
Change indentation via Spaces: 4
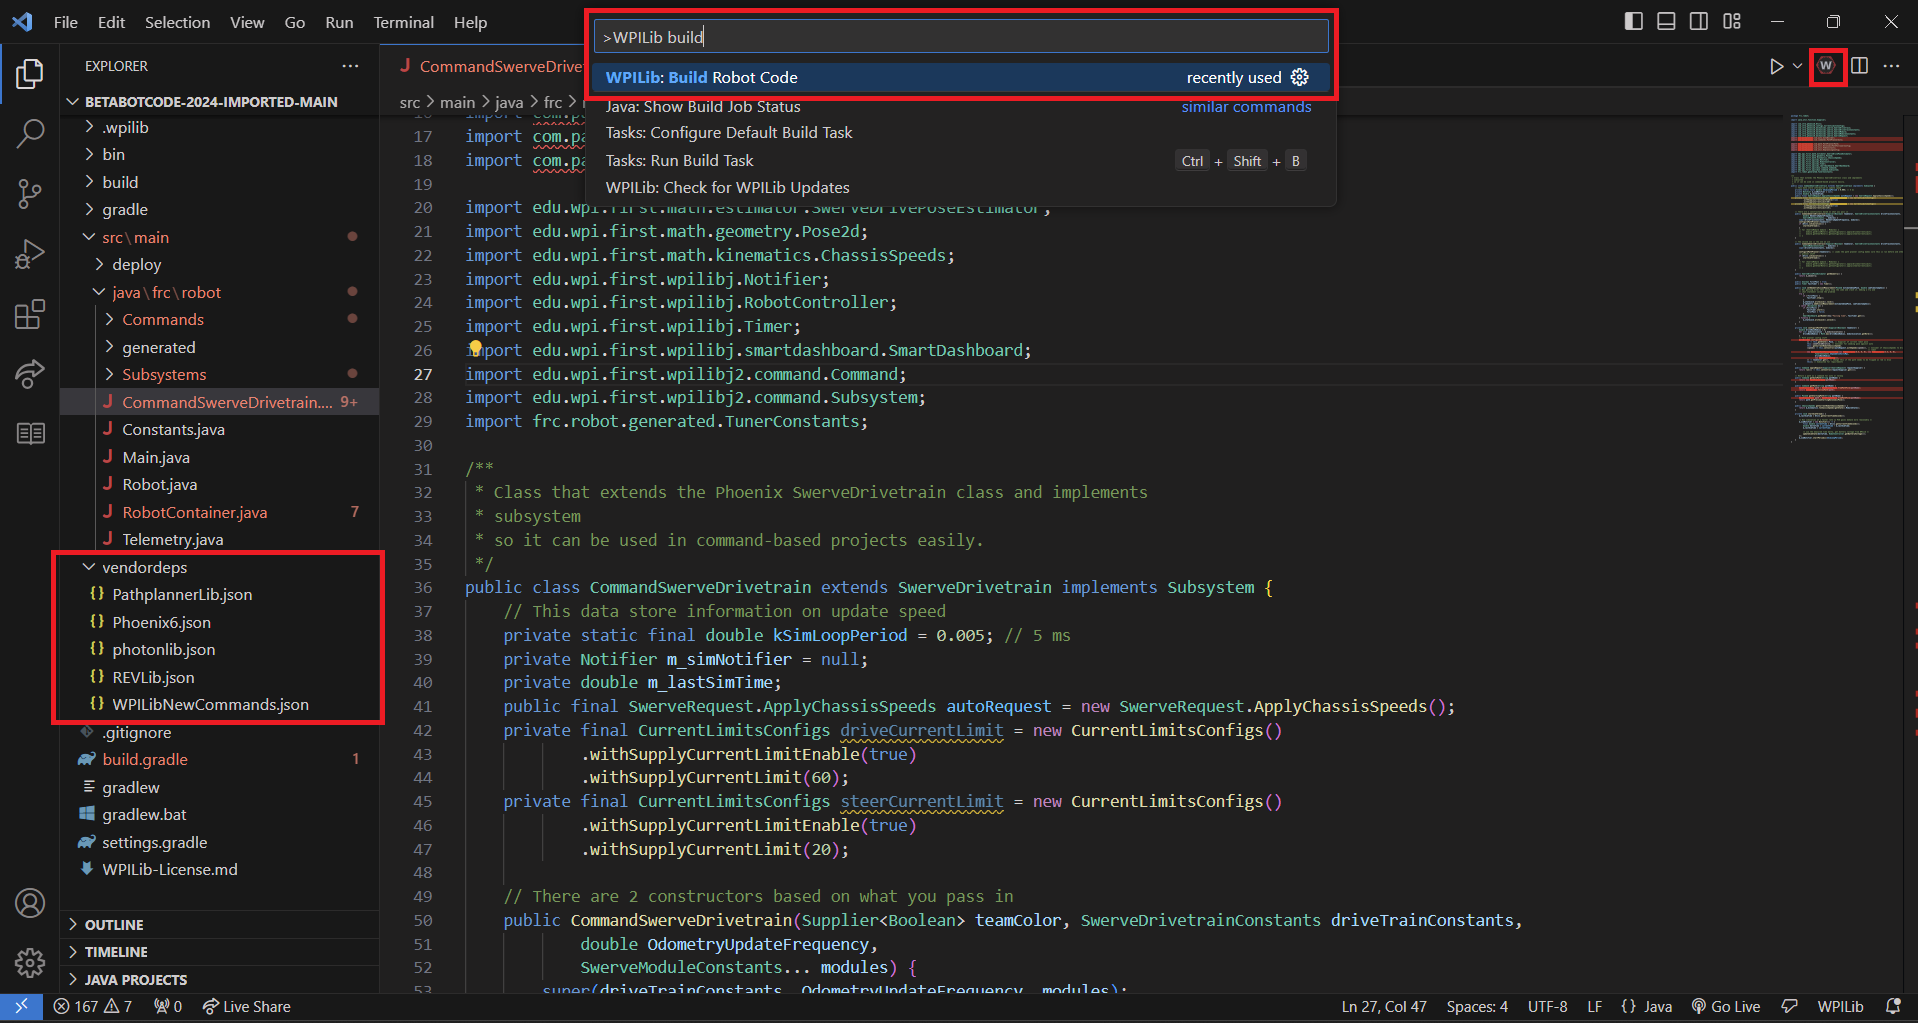[x=1477, y=1007]
